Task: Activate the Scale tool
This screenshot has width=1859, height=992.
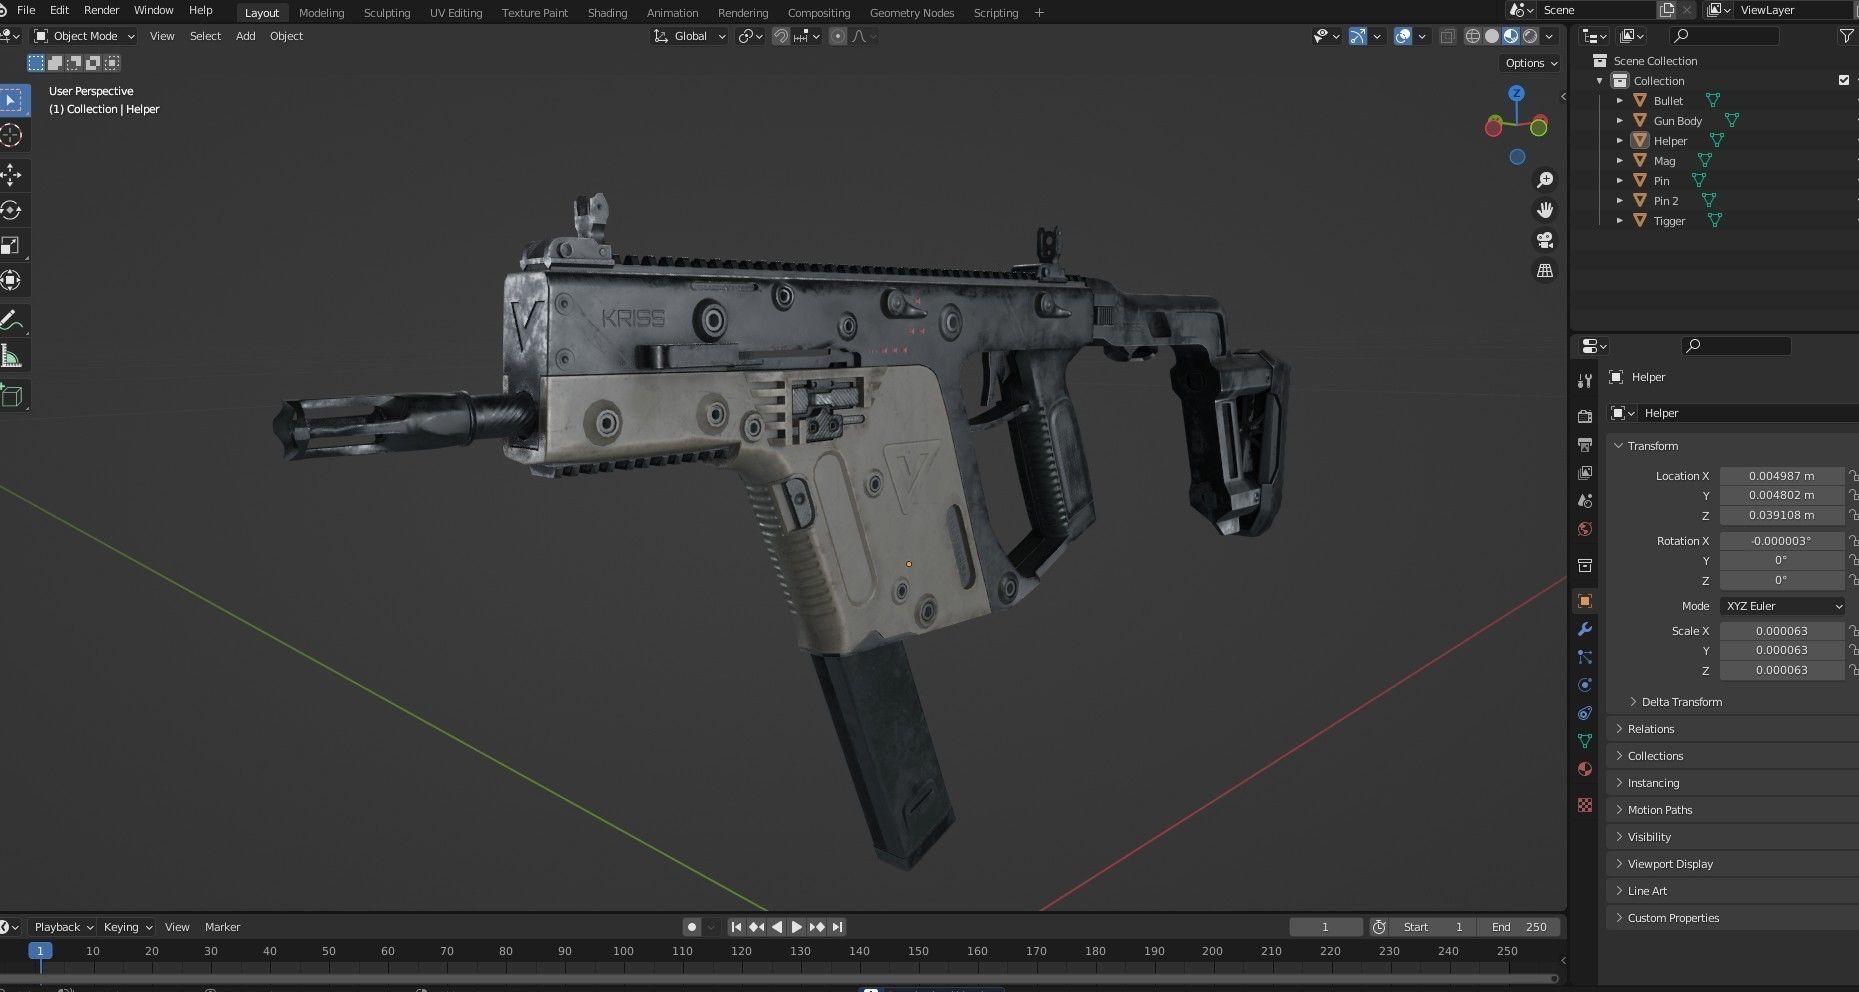Action: tap(12, 245)
